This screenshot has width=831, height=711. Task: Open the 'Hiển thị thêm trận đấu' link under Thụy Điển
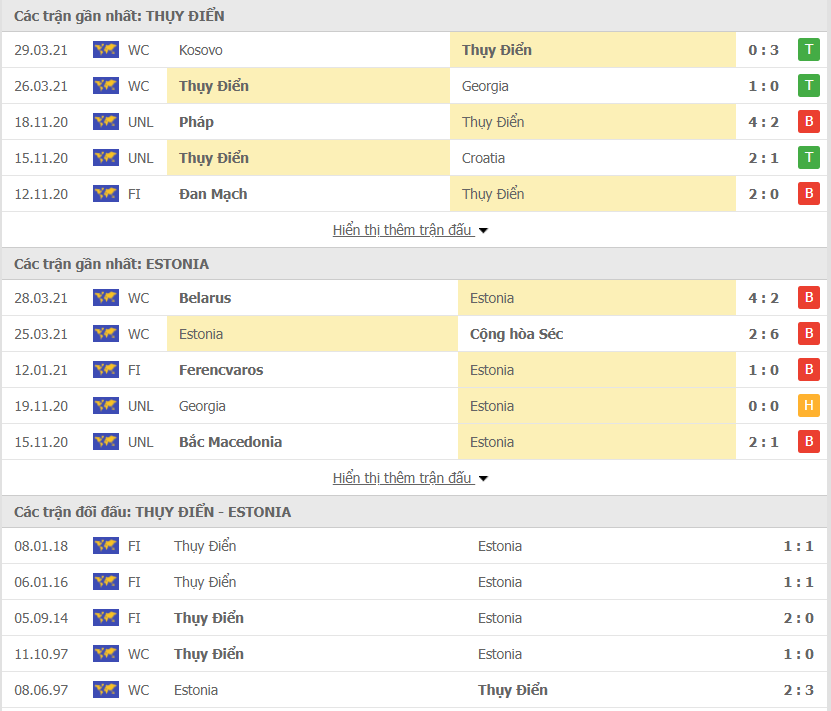click(402, 230)
